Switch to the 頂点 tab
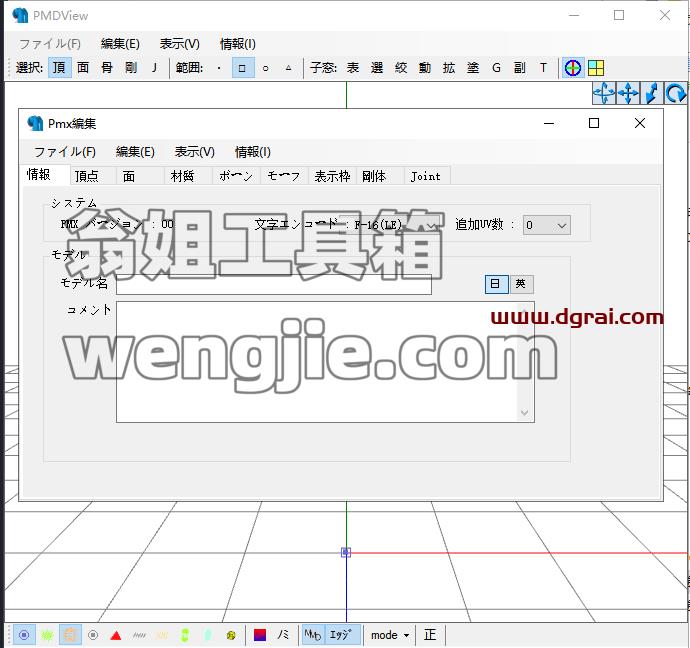This screenshot has height=648, width=690. click(93, 176)
